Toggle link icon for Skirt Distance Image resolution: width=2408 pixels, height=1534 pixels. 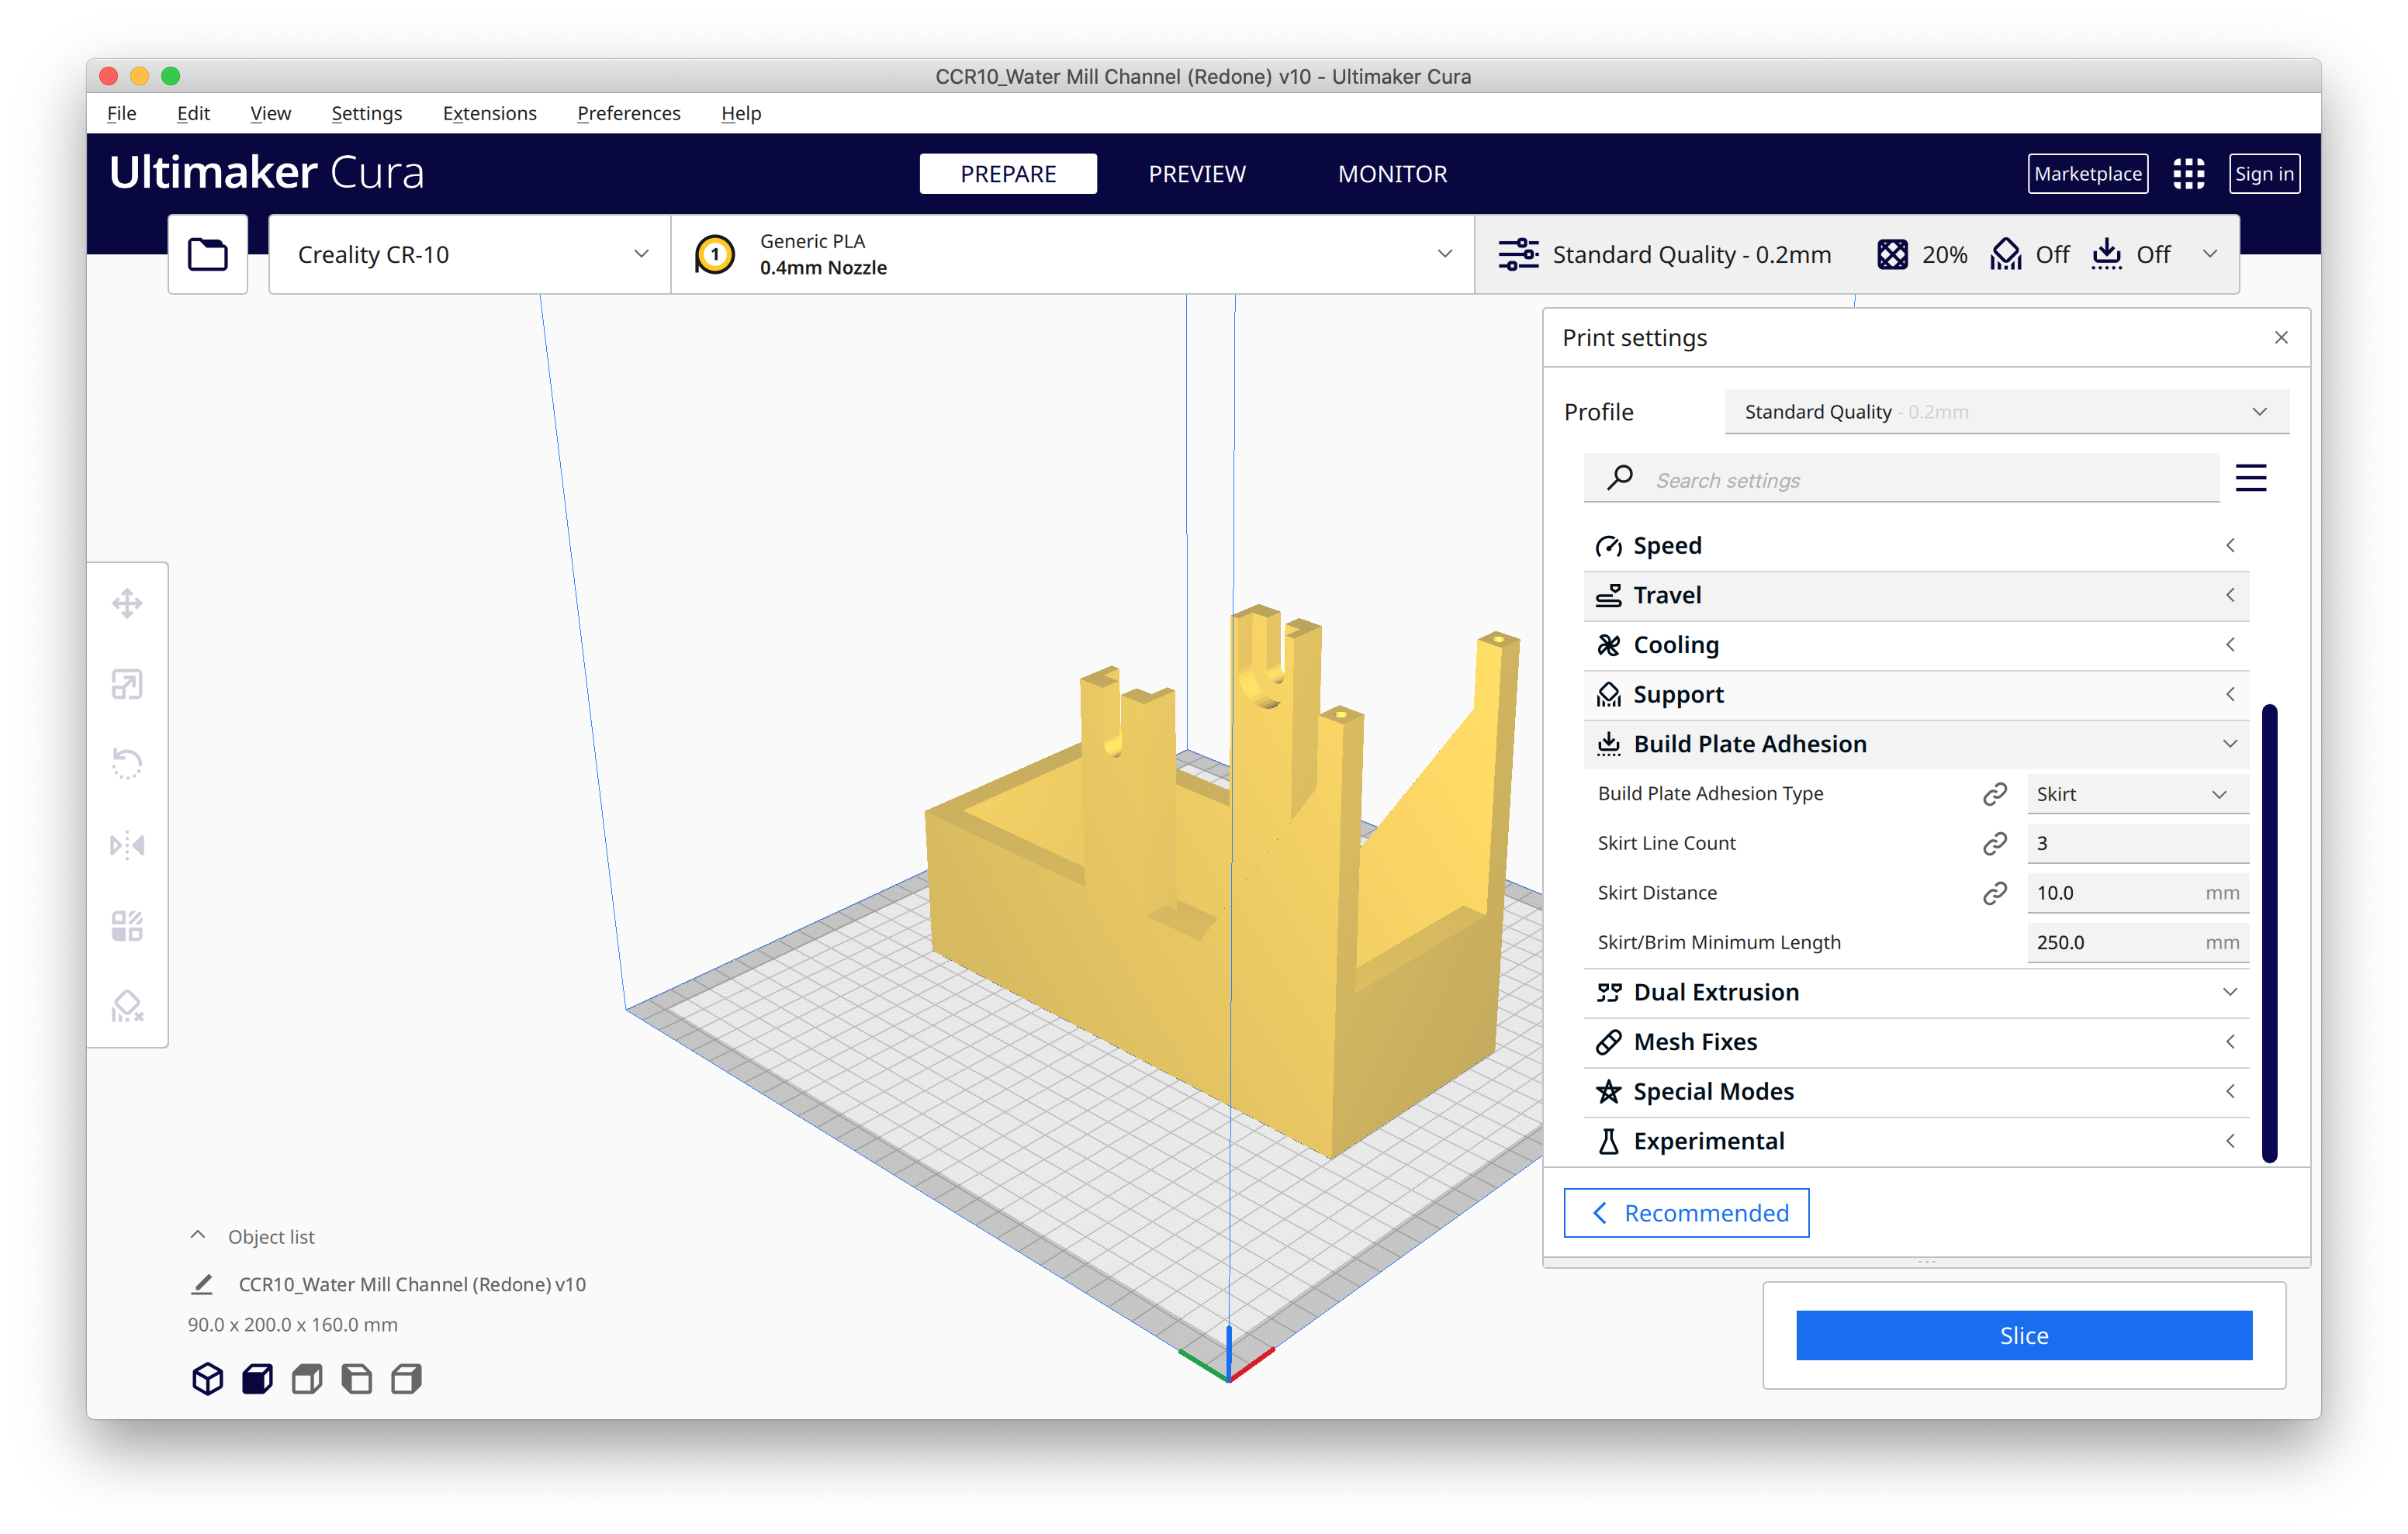pos(1994,893)
